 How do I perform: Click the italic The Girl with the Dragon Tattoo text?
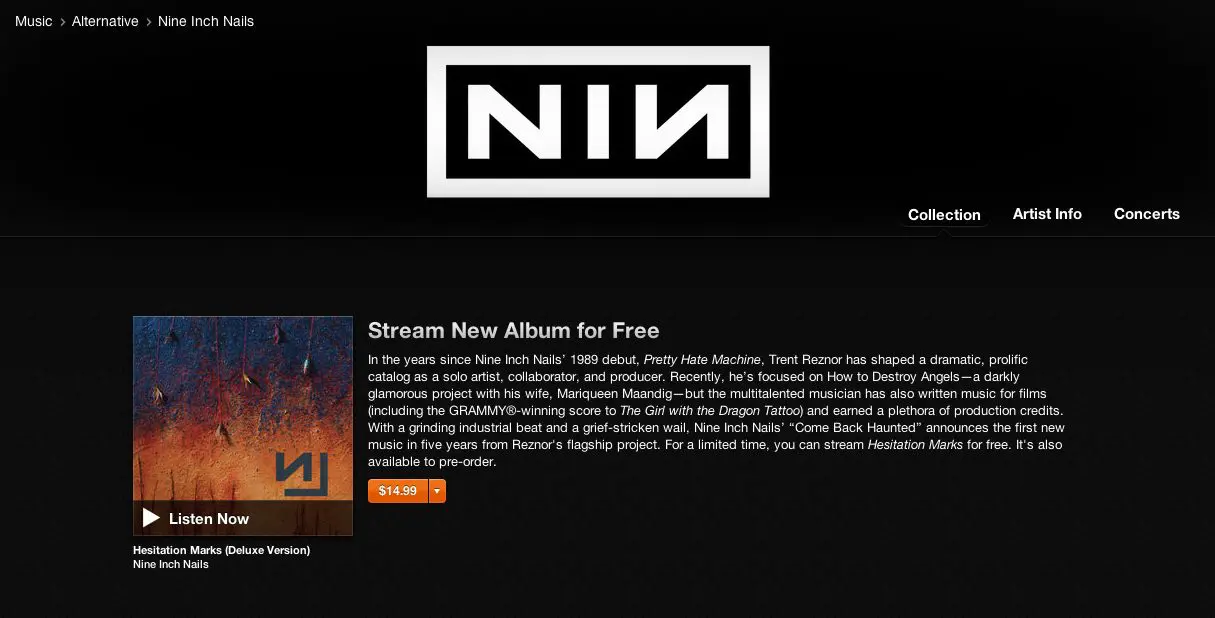pyautogui.click(x=711, y=411)
